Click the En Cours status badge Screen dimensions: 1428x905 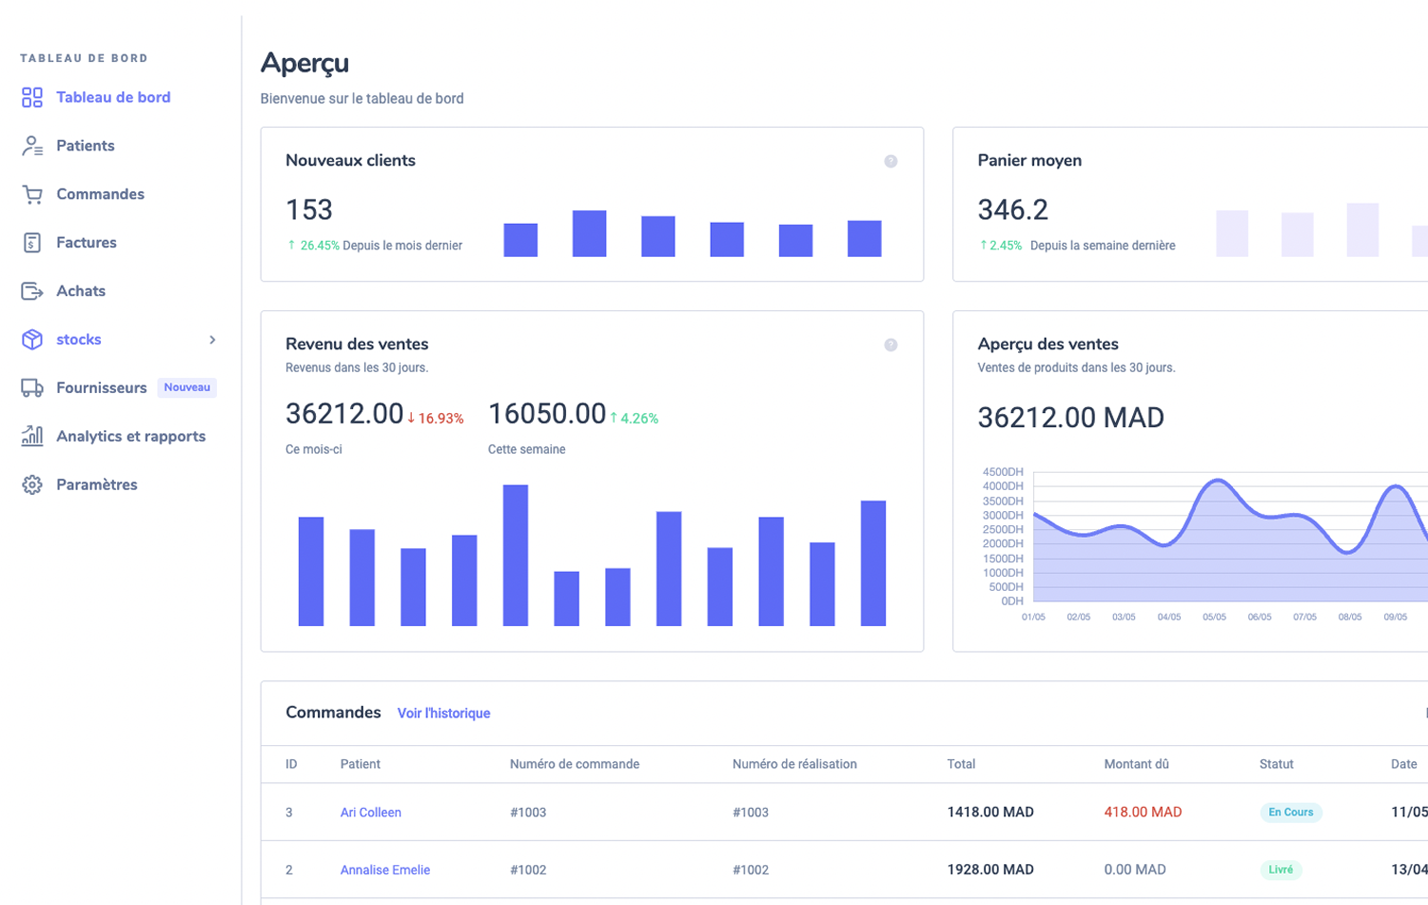point(1291,812)
